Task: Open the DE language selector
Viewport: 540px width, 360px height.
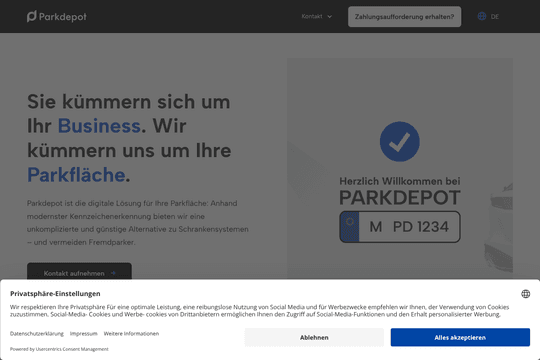Action: point(495,17)
